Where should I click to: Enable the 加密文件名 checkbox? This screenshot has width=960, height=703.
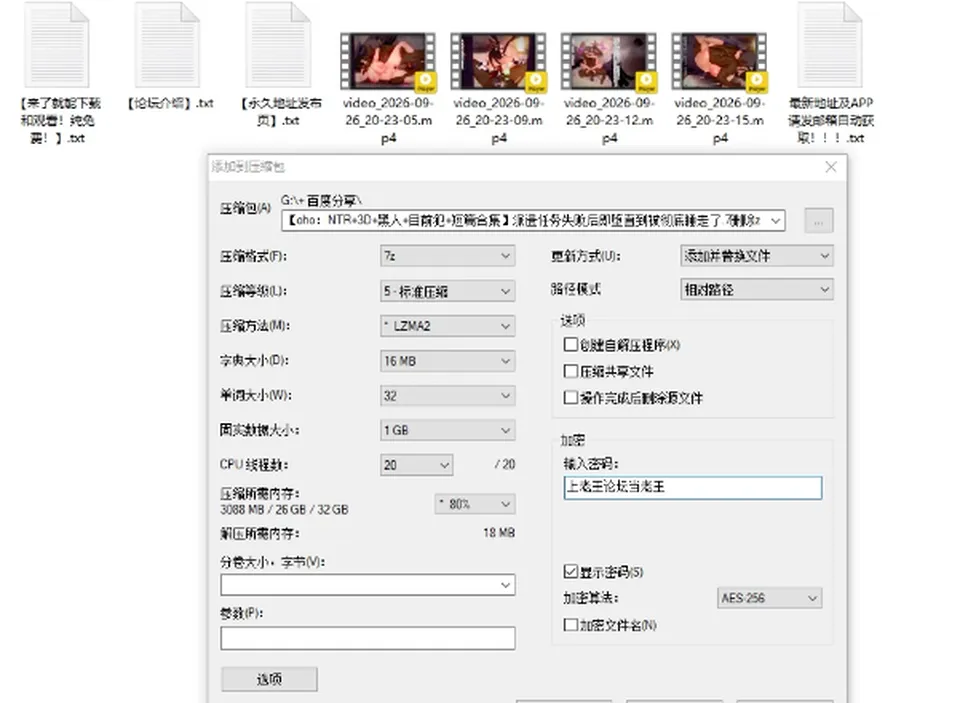[571, 625]
